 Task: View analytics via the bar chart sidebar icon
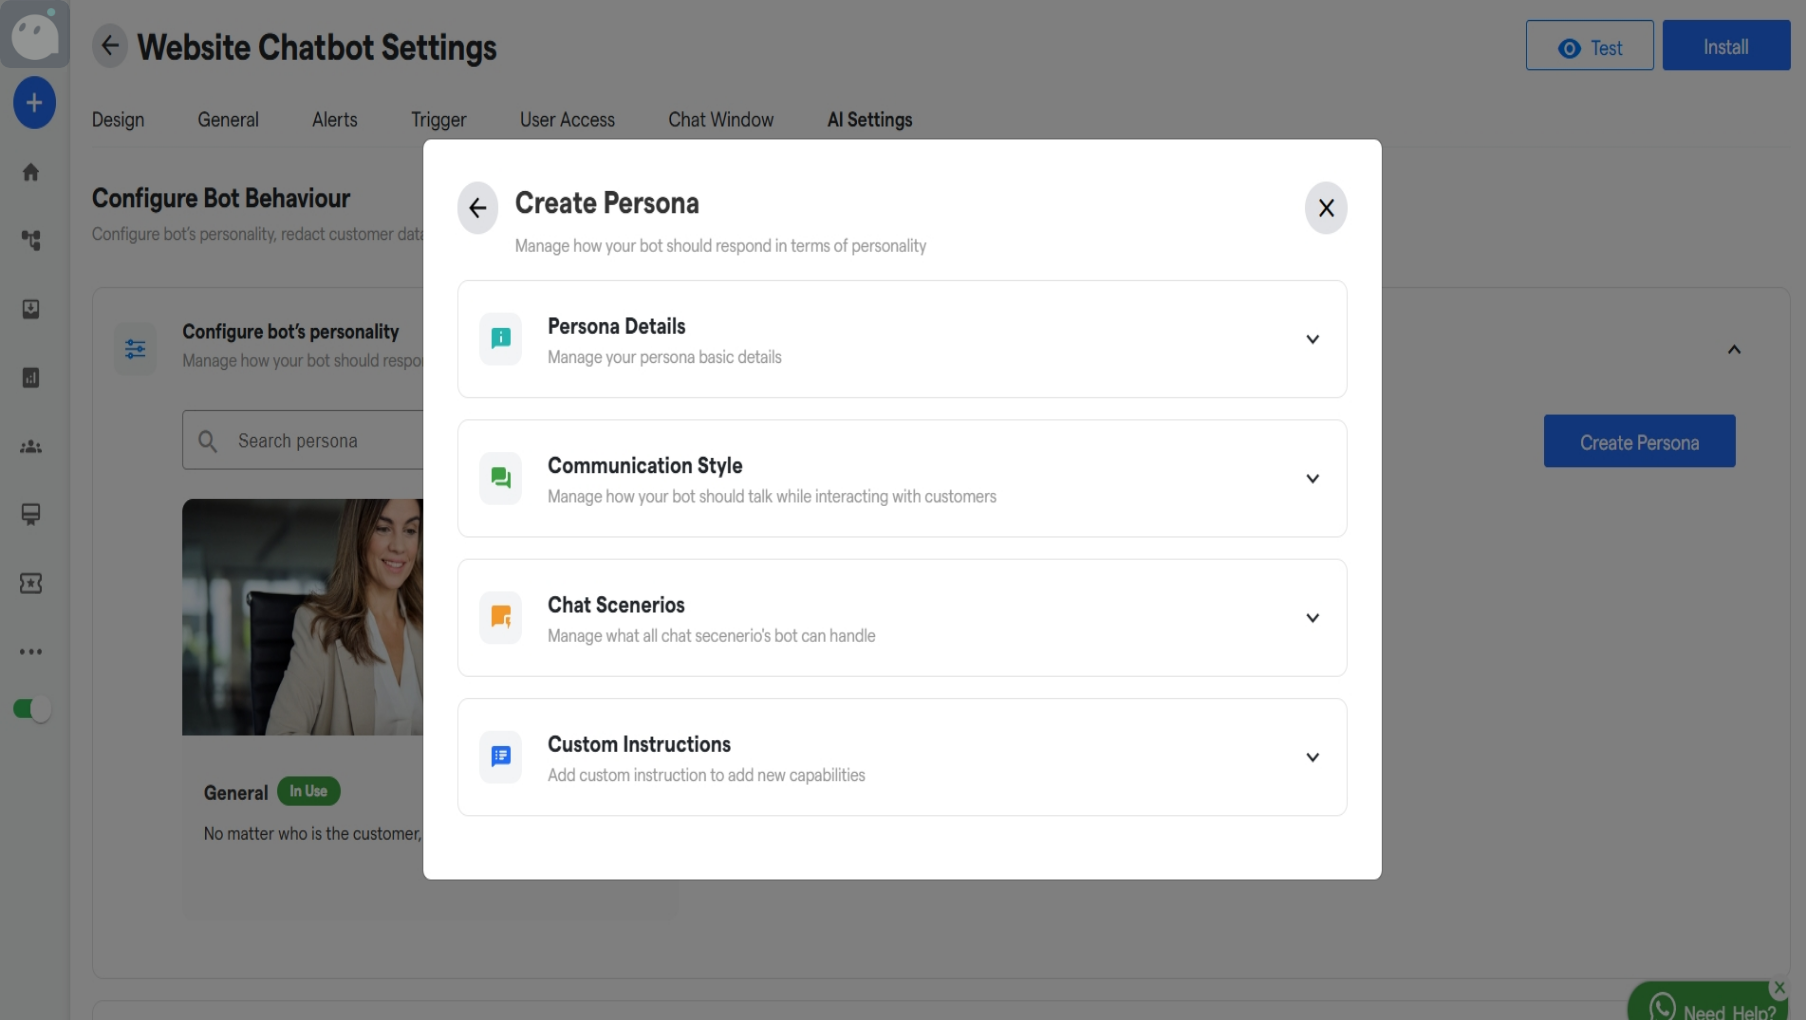31,378
